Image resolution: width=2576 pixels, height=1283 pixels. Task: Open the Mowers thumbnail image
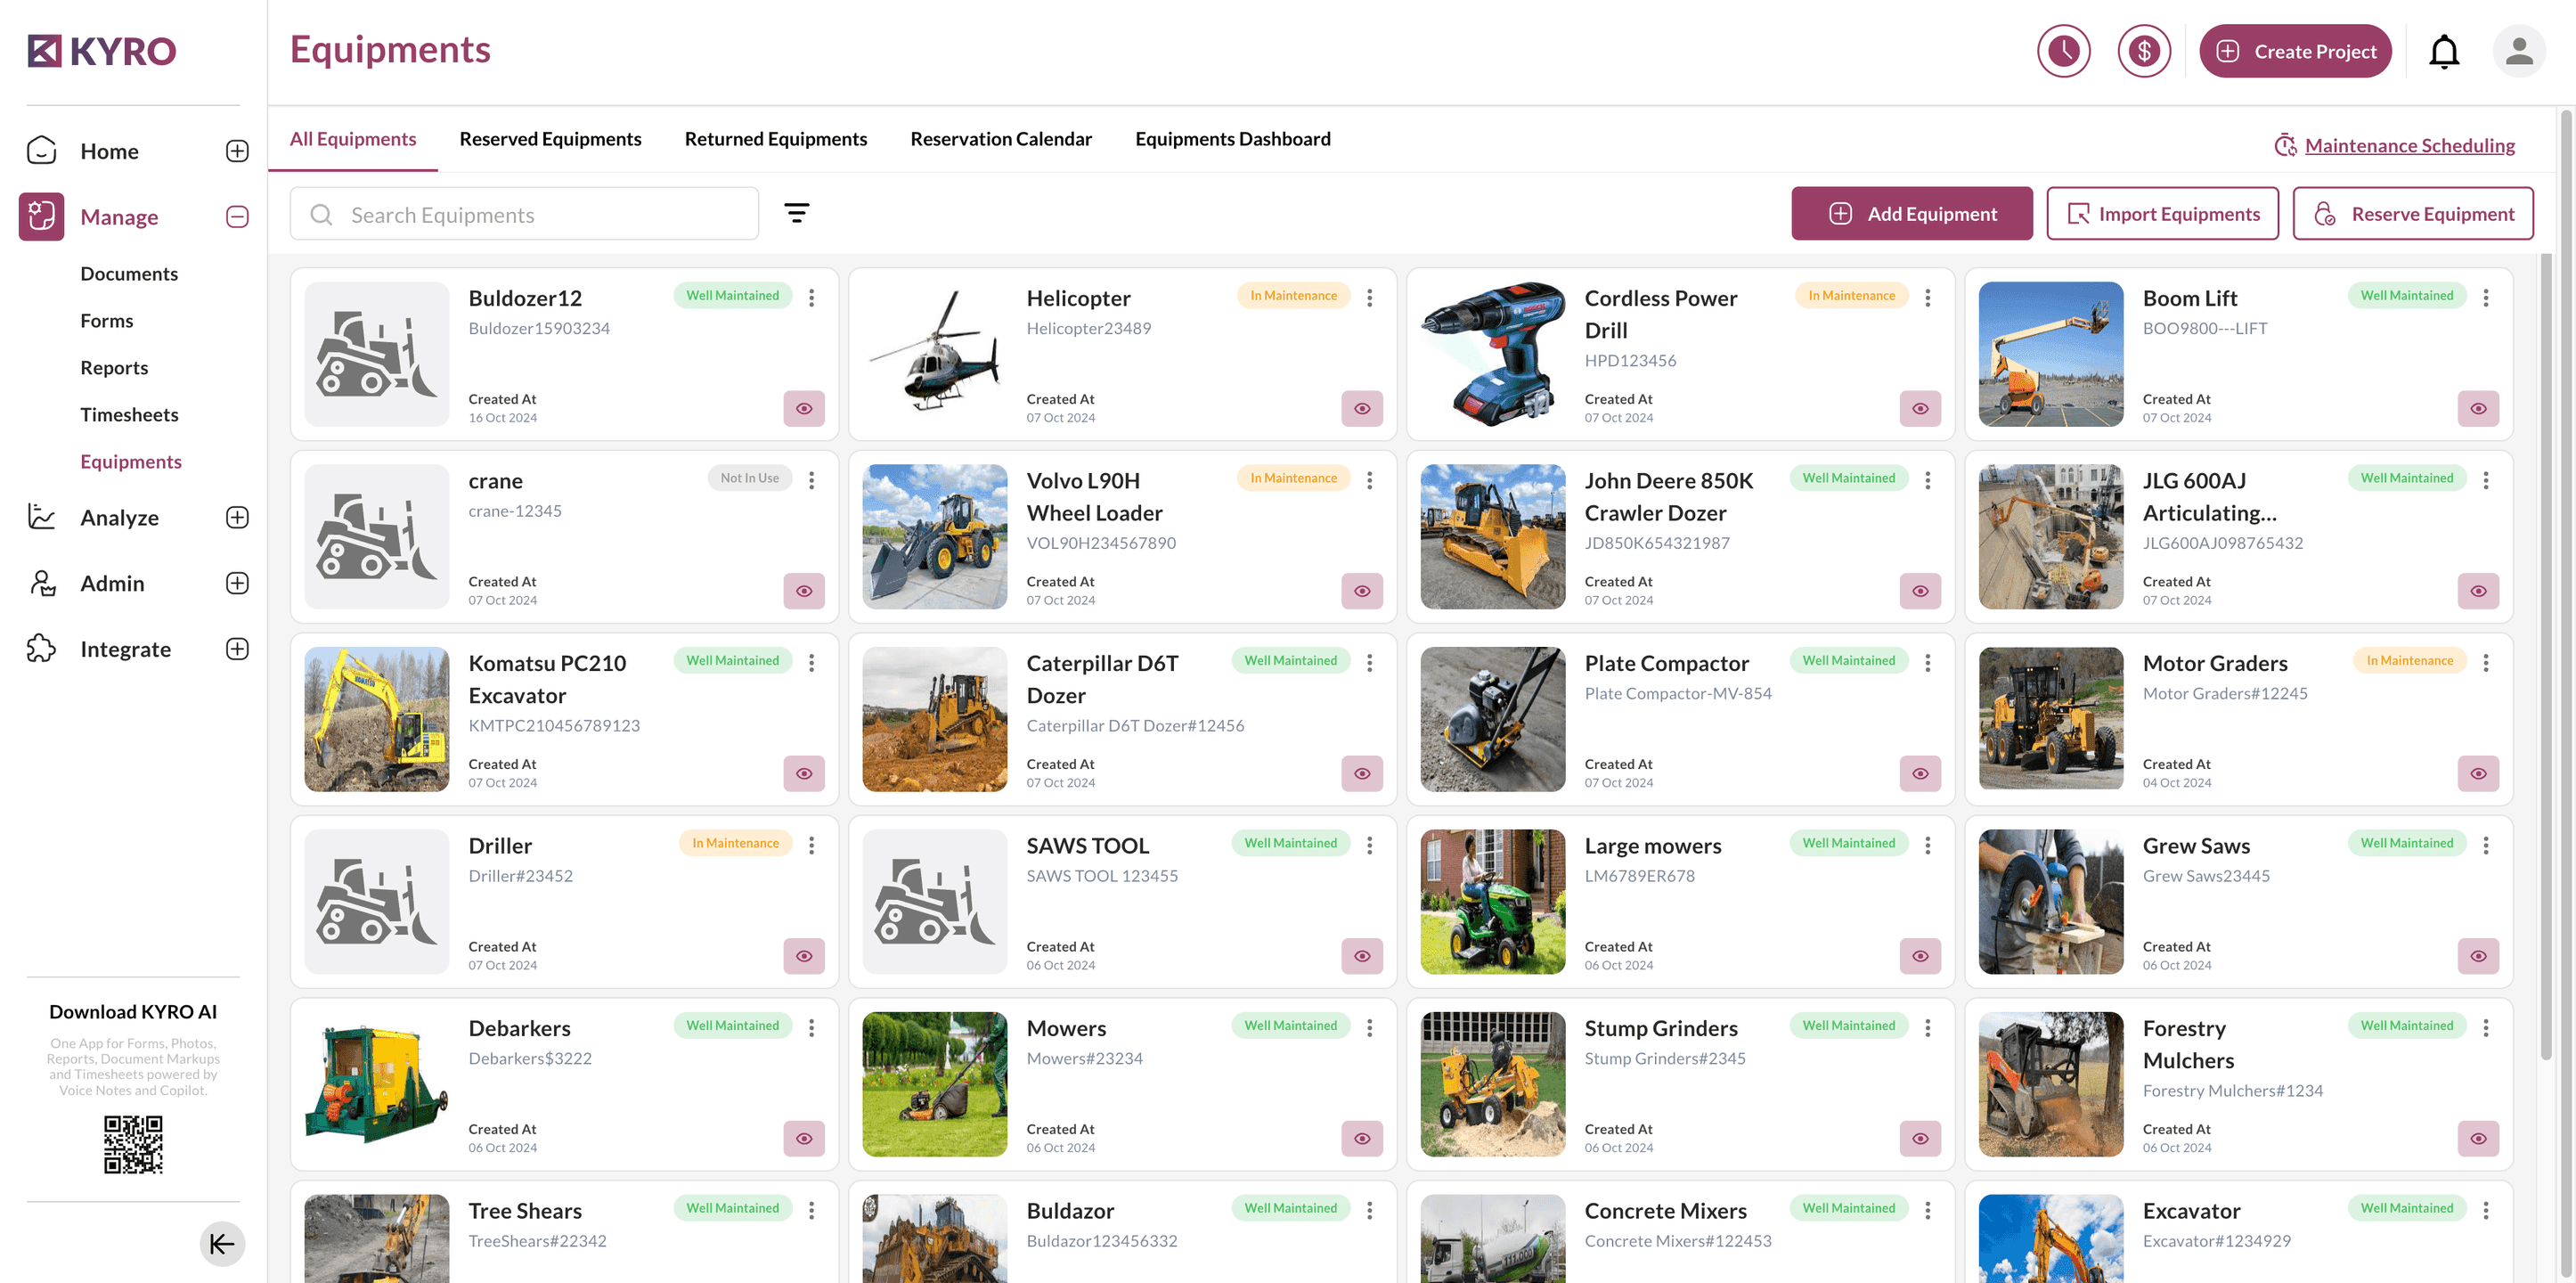pyautogui.click(x=935, y=1084)
